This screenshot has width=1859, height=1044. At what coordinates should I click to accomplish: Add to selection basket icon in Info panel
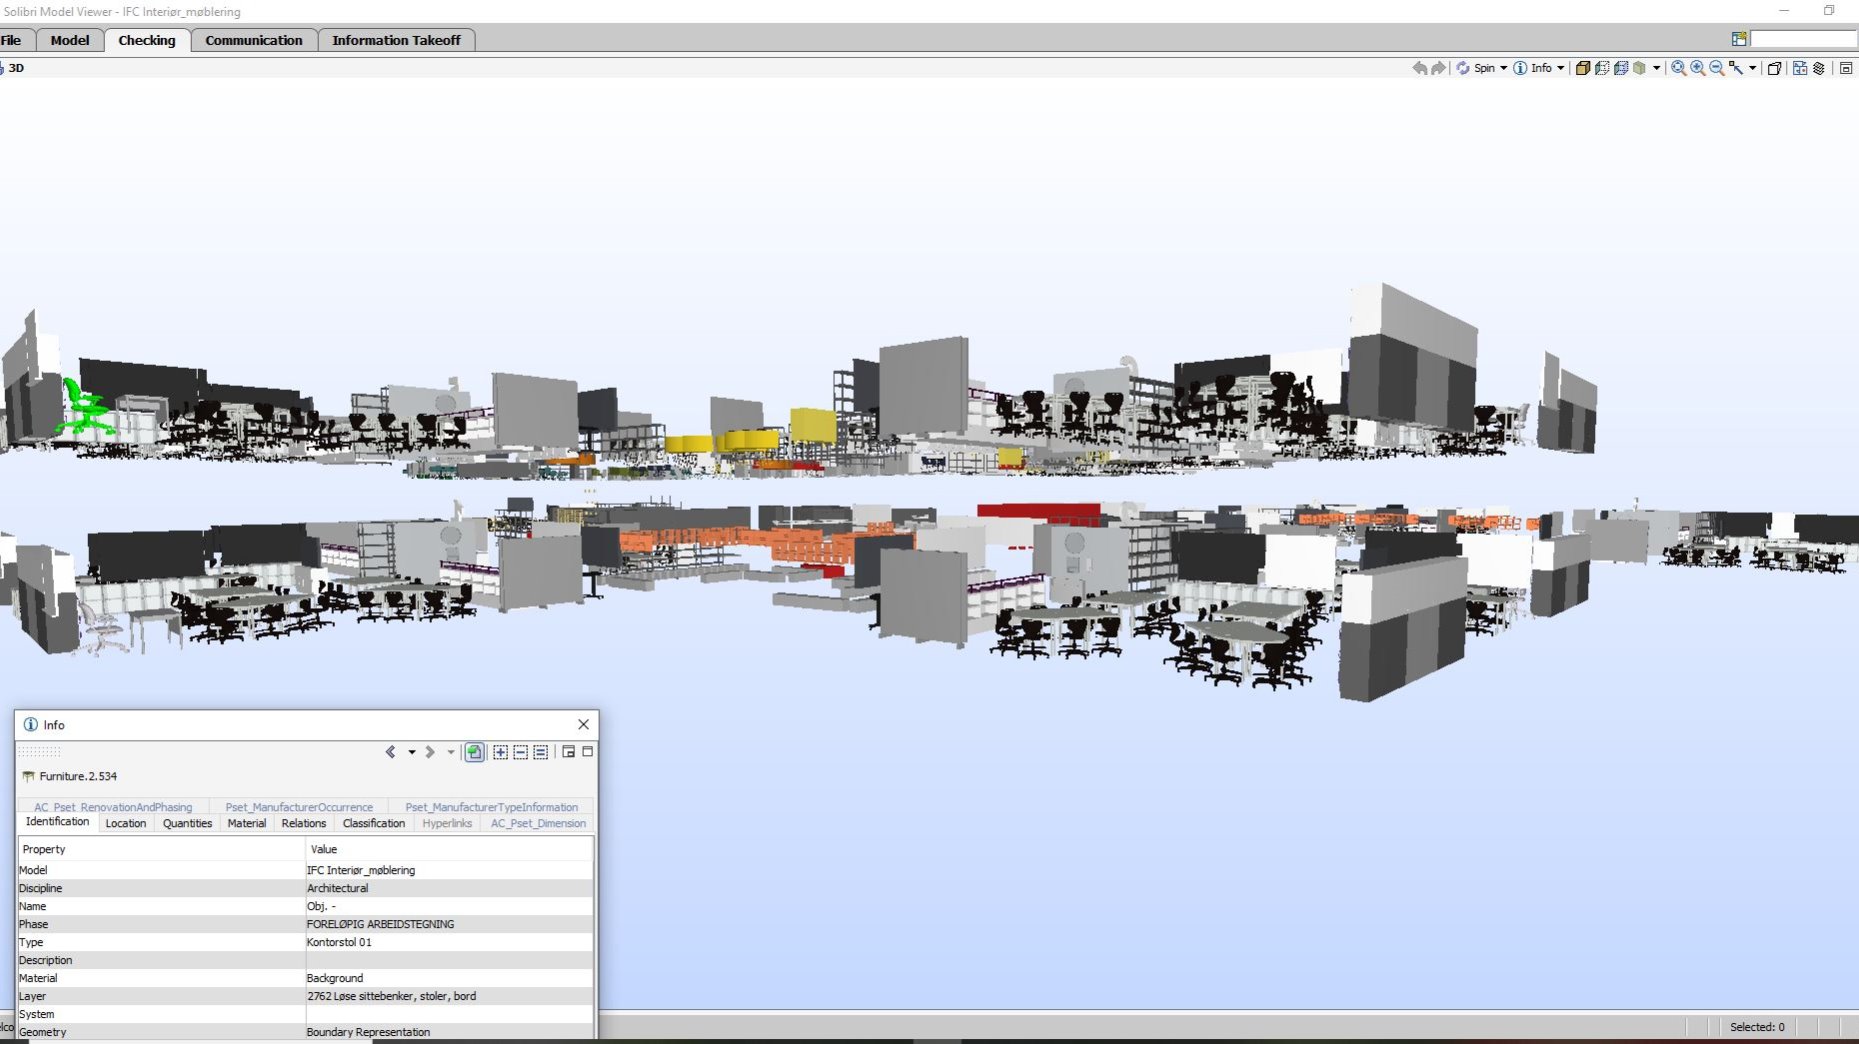pyautogui.click(x=501, y=752)
